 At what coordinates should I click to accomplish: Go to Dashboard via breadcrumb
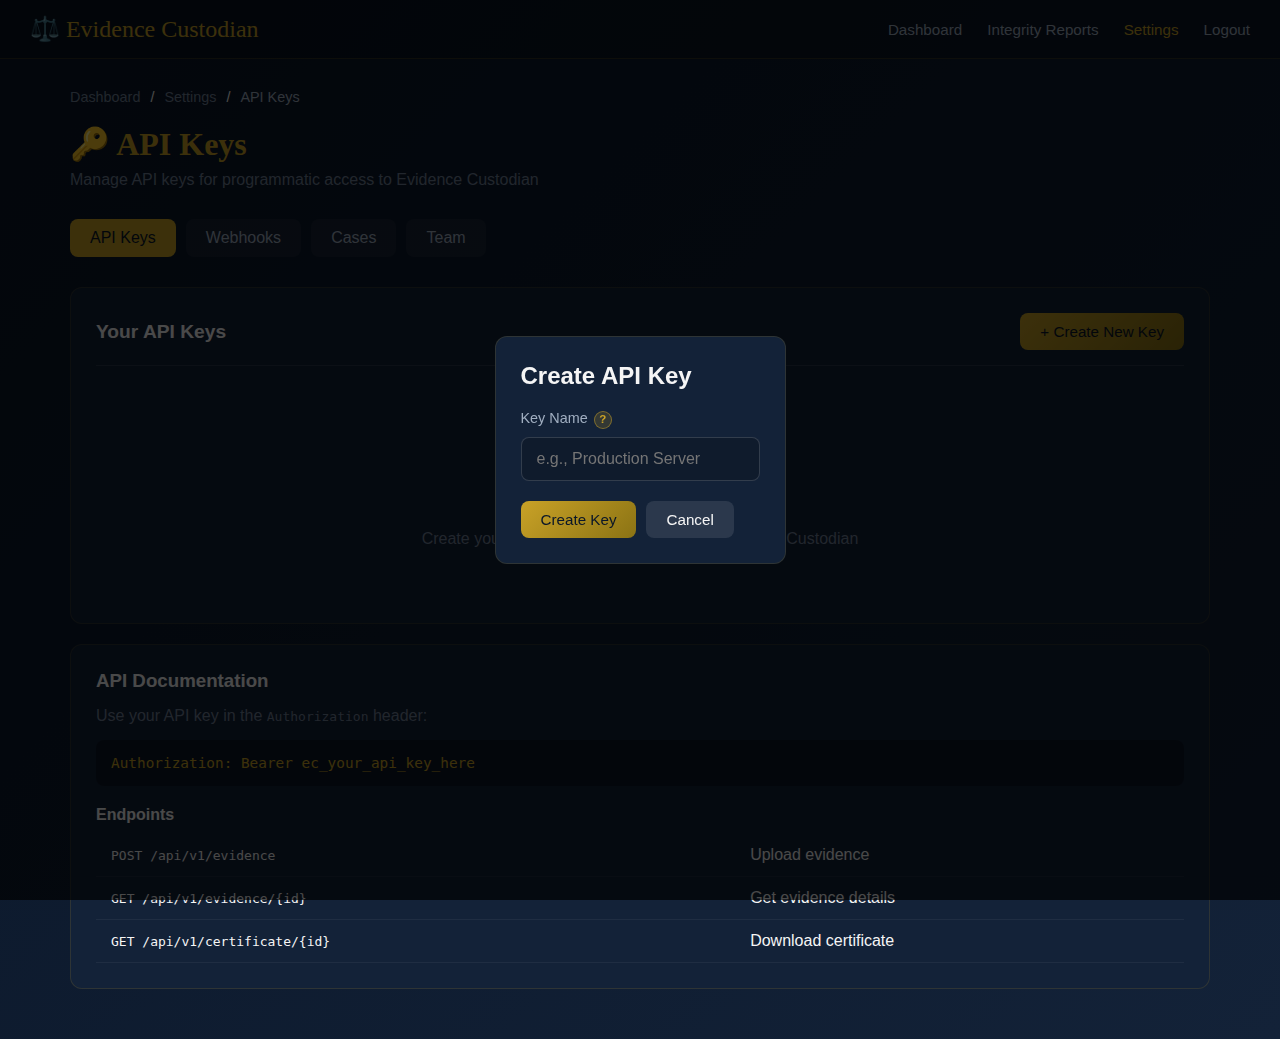tap(105, 97)
